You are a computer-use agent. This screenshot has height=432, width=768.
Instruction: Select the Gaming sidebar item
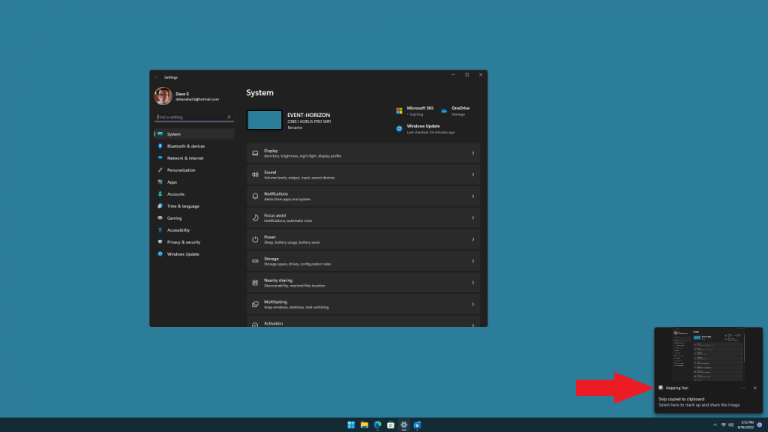pyautogui.click(x=174, y=218)
